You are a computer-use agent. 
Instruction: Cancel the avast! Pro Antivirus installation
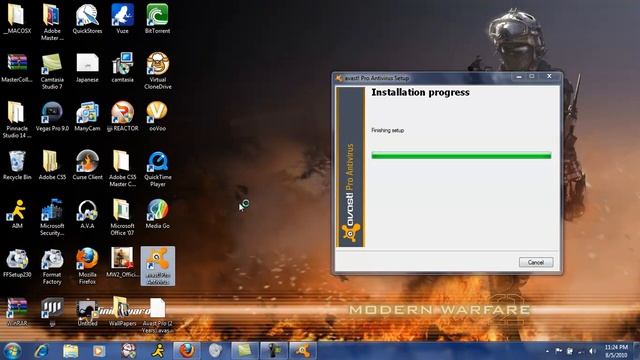[x=536, y=262]
